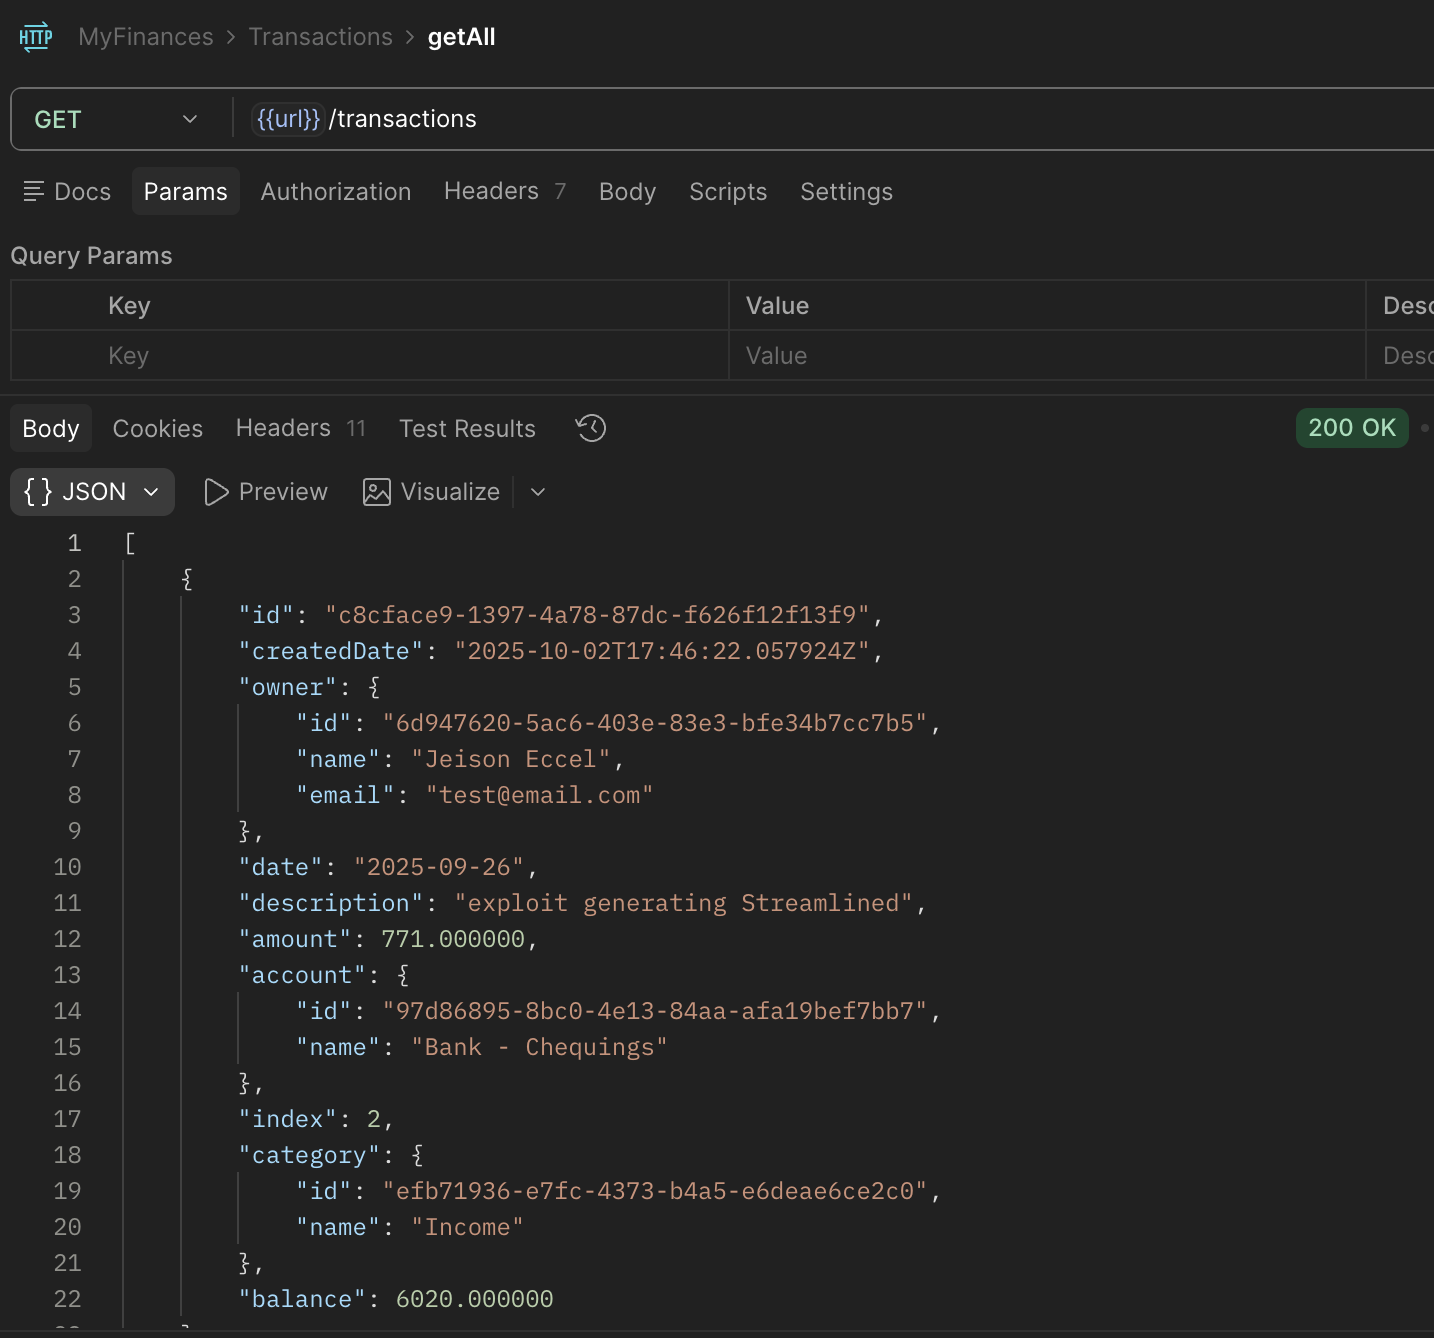This screenshot has height=1338, width=1434.
Task: Click the Visualize button
Action: pos(431,492)
